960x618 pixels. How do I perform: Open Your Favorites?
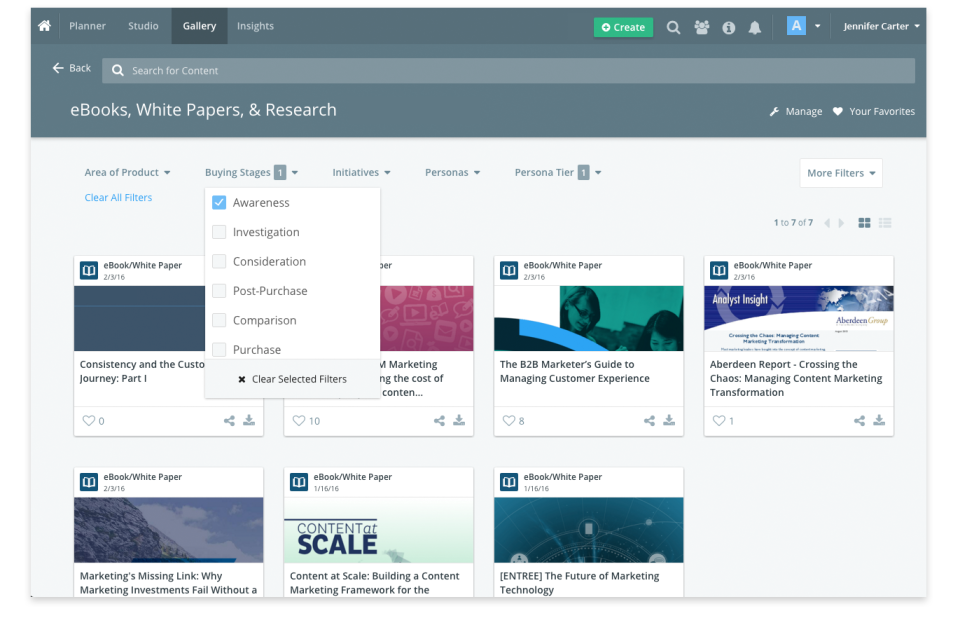click(874, 111)
